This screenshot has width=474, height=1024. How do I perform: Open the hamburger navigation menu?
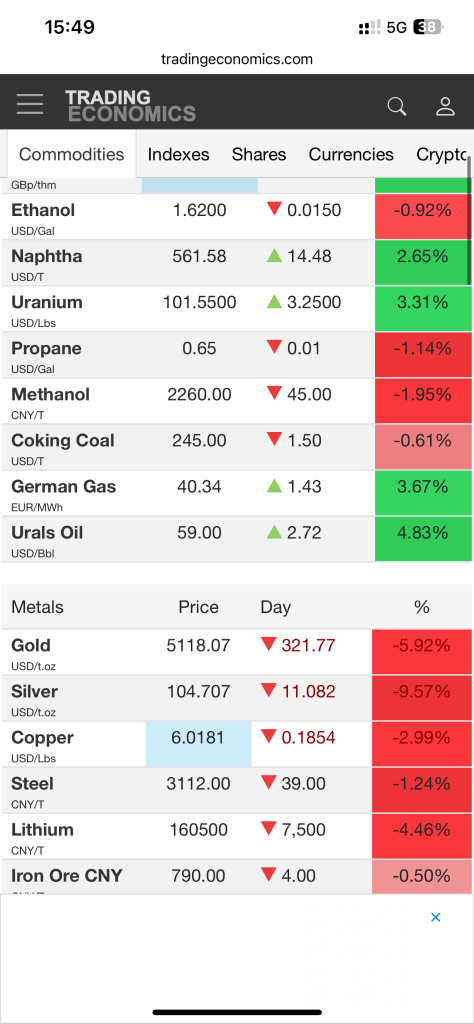(x=30, y=104)
